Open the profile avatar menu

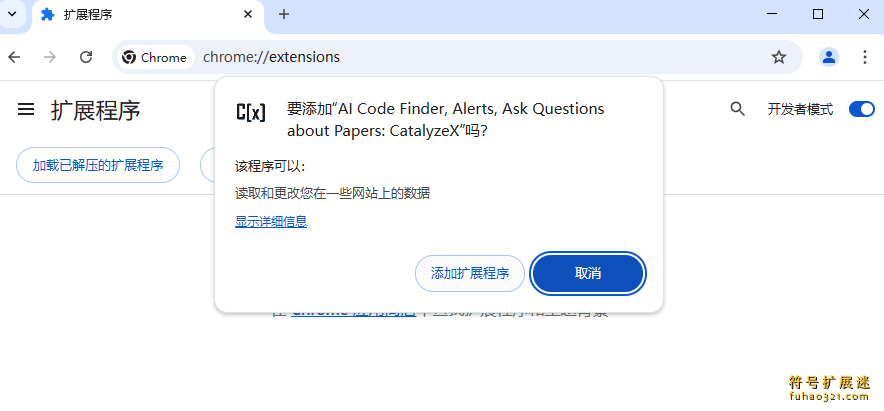click(829, 57)
